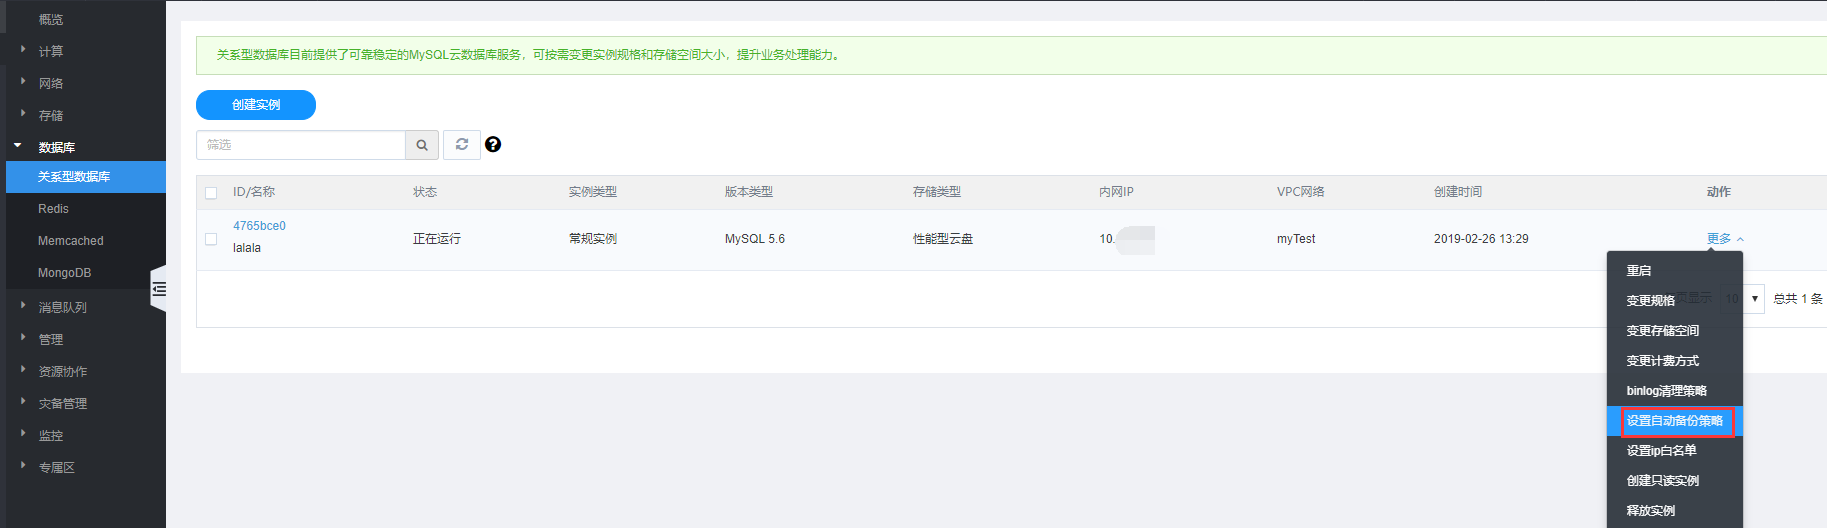Select 释放实例 menu entry

(x=1674, y=511)
